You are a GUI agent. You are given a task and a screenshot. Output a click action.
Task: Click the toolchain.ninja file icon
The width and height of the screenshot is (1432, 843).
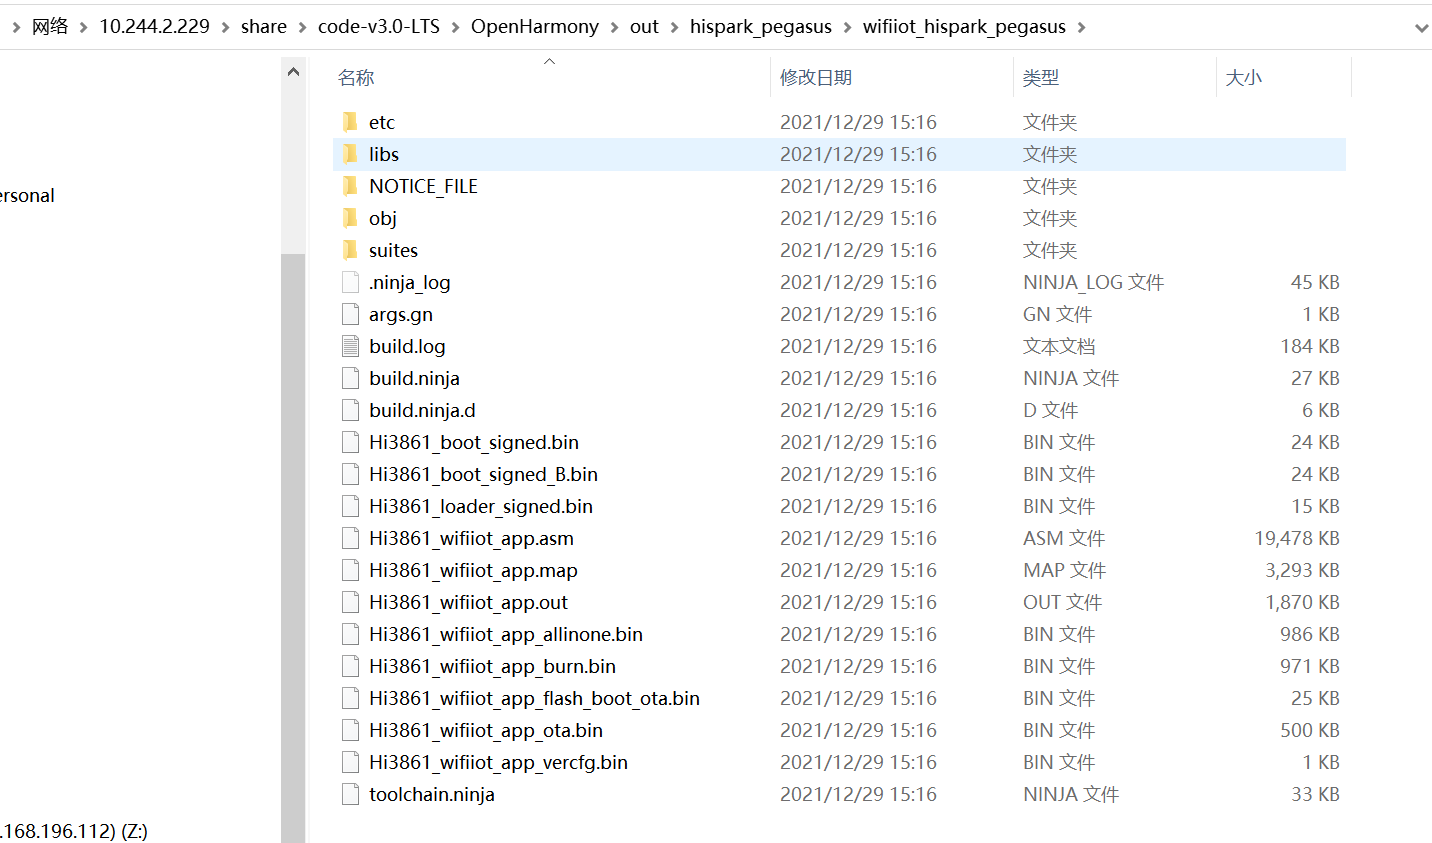pos(350,794)
